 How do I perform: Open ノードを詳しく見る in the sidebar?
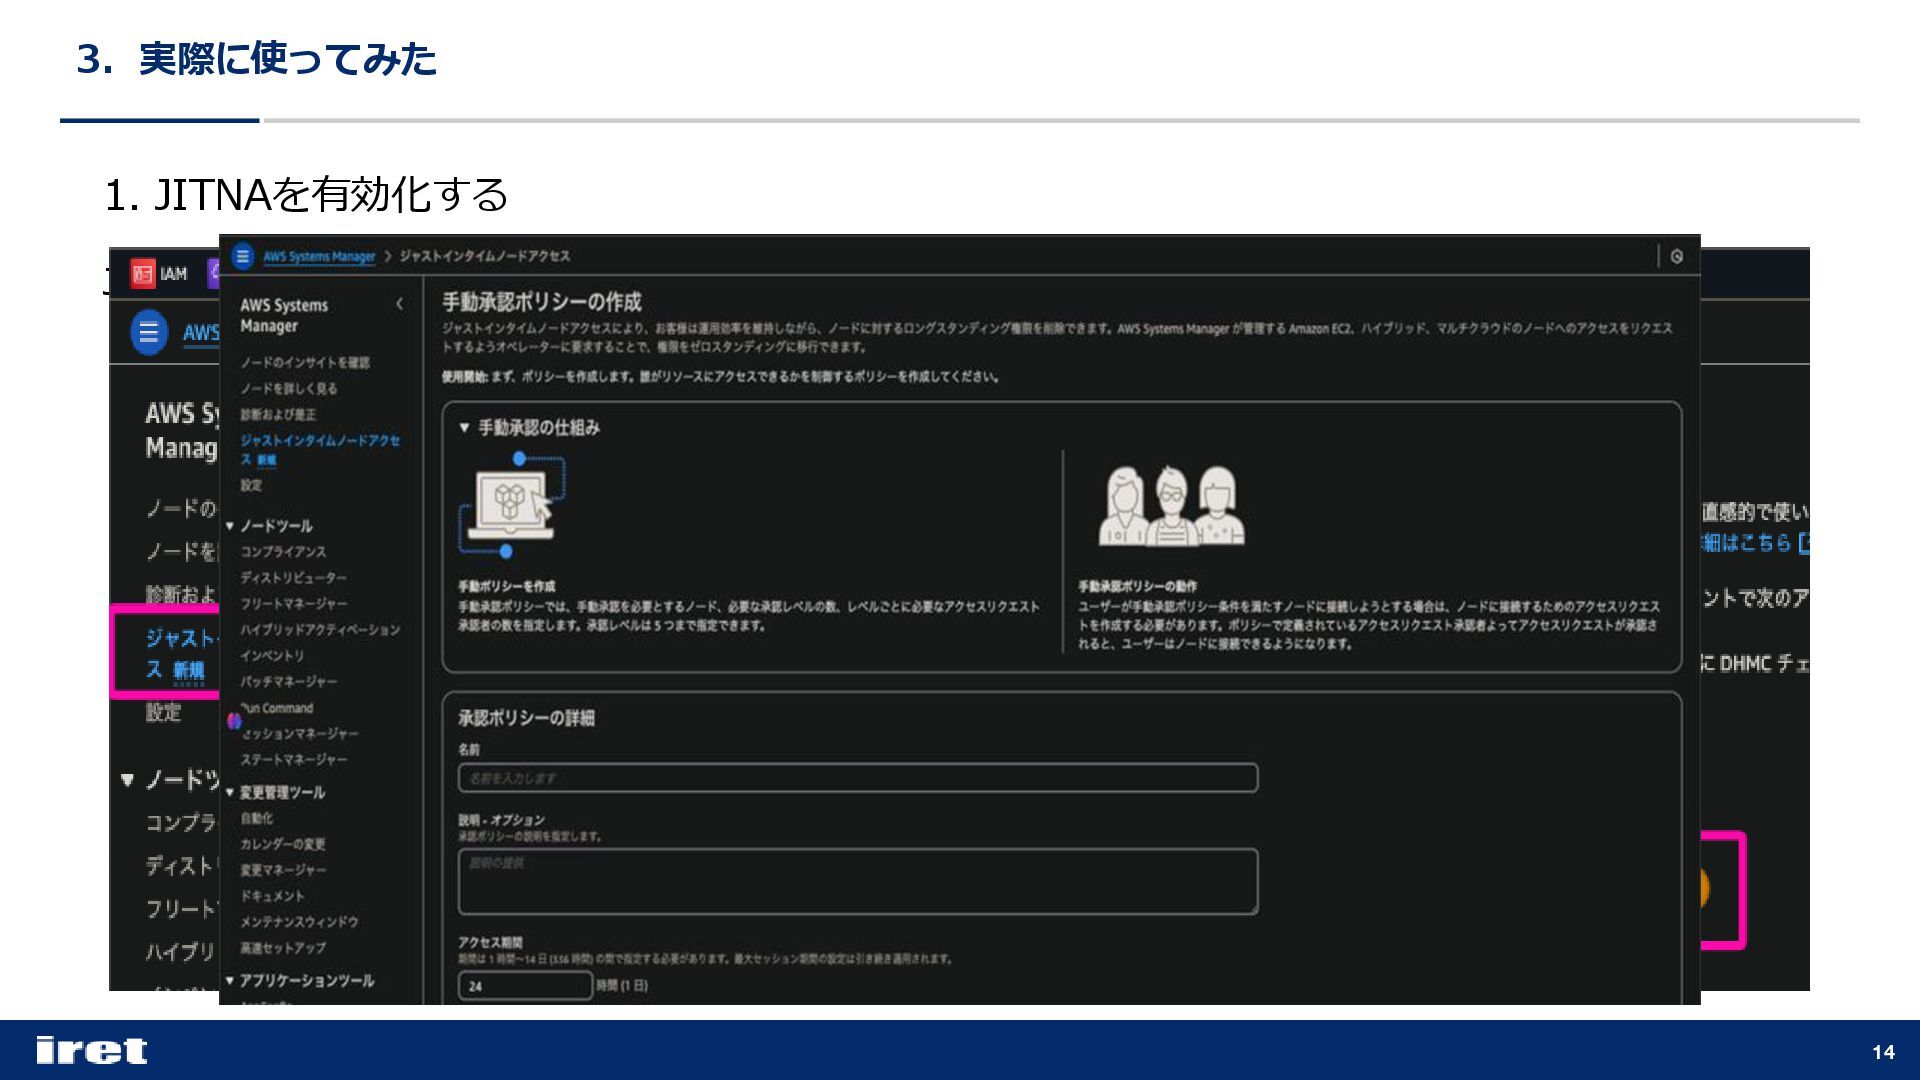tap(289, 388)
